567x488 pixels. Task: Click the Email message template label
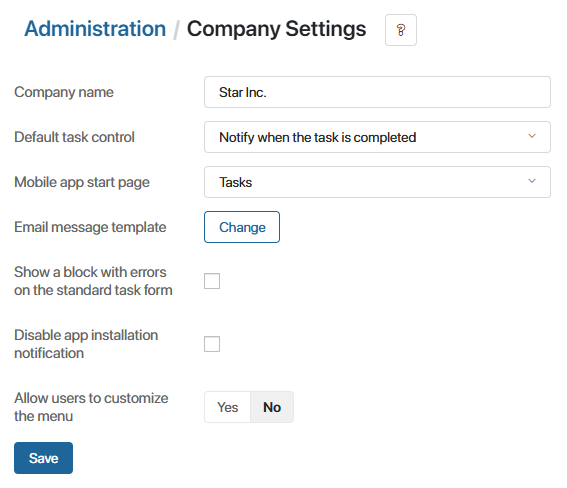click(x=90, y=227)
